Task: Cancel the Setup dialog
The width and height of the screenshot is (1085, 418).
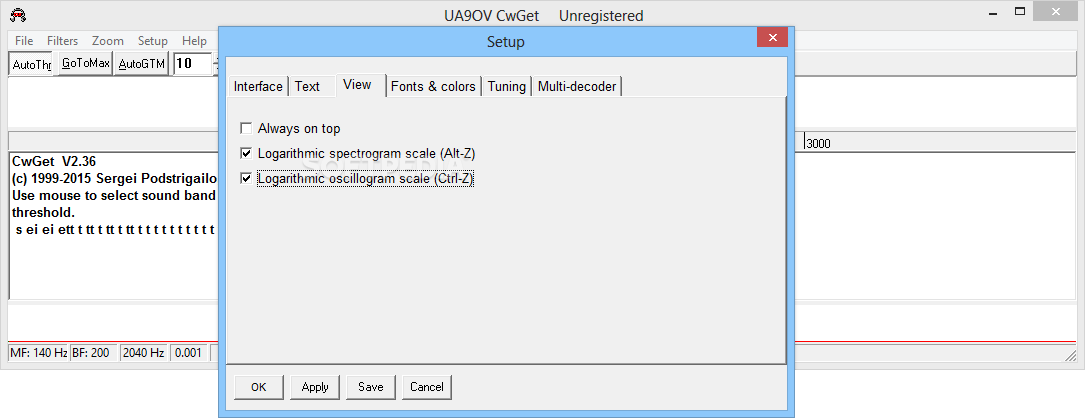Action: (427, 387)
